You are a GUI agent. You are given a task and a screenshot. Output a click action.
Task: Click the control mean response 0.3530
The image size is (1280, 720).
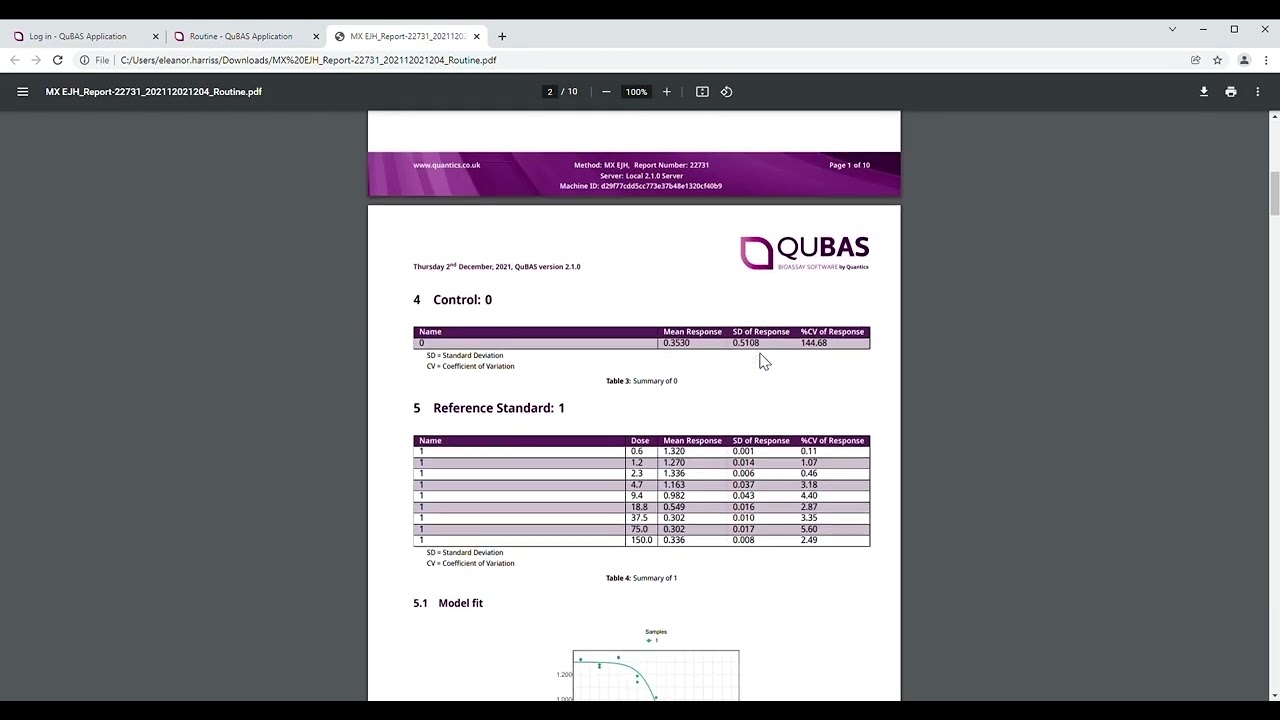pyautogui.click(x=676, y=343)
